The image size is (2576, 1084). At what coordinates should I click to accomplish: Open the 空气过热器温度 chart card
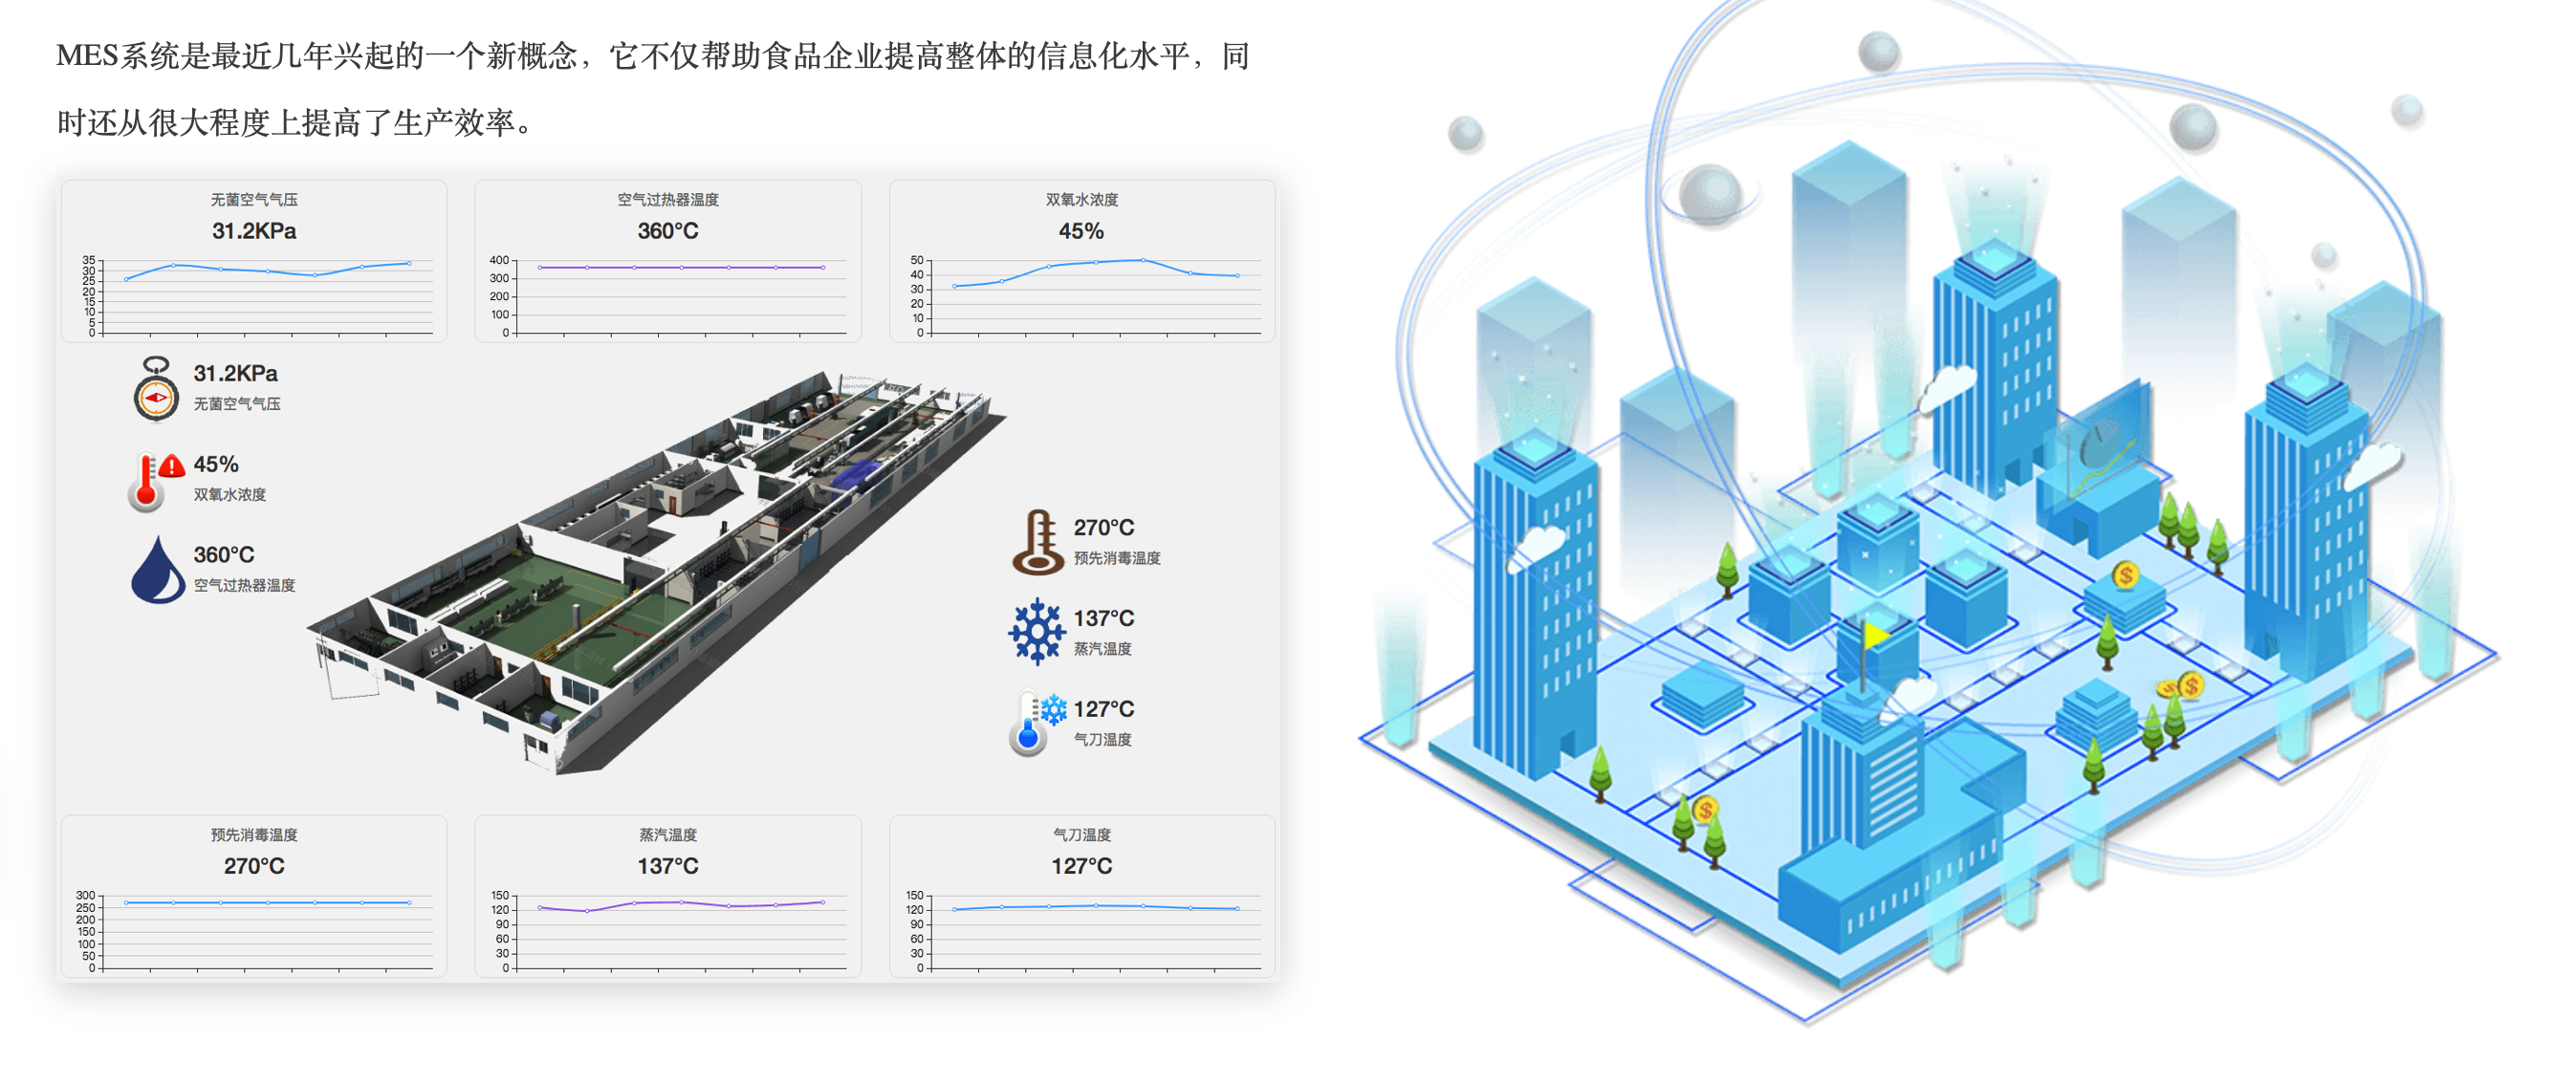click(667, 261)
